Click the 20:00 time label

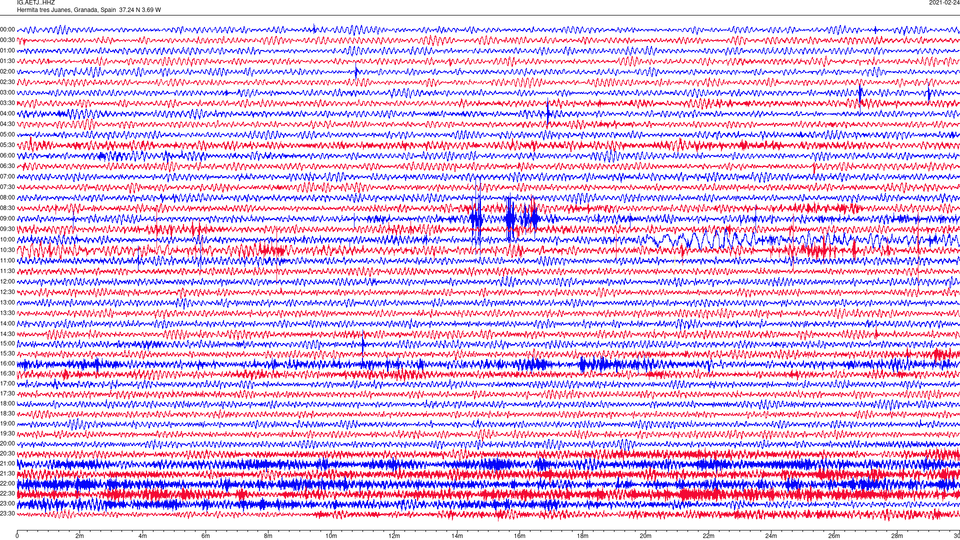(x=7, y=443)
